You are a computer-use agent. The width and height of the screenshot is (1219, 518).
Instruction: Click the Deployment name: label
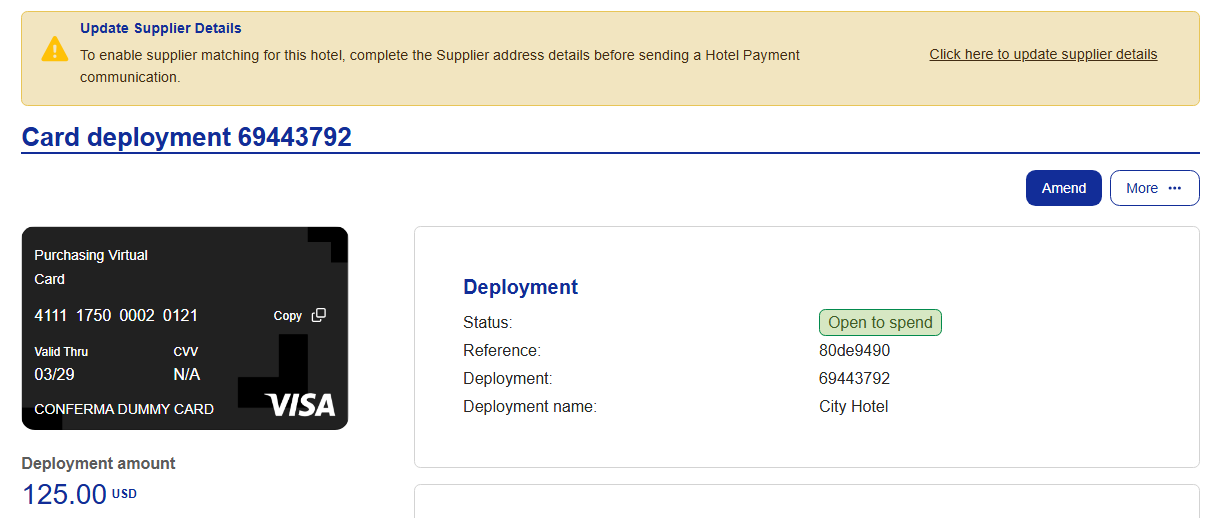(x=530, y=407)
